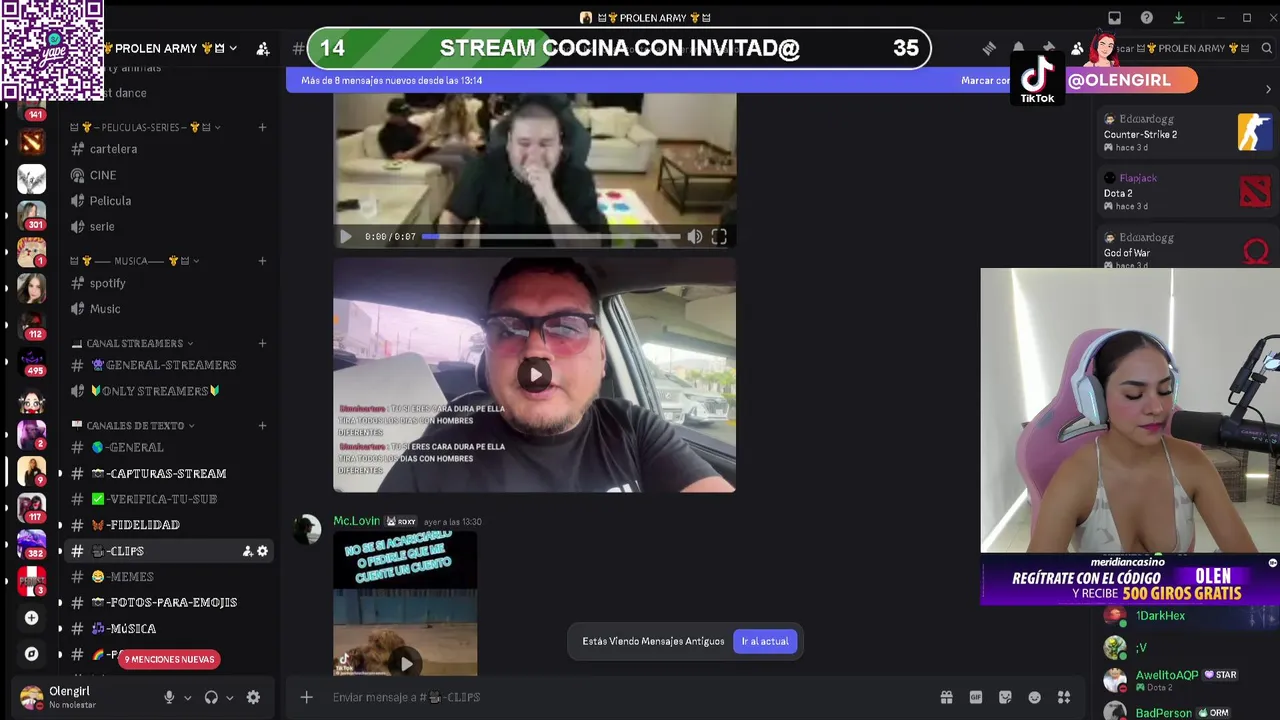Image resolution: width=1280 pixels, height=720 pixels.
Task: Open Counter-Strike 2 activity by Edwardogg
Action: coord(1188,133)
